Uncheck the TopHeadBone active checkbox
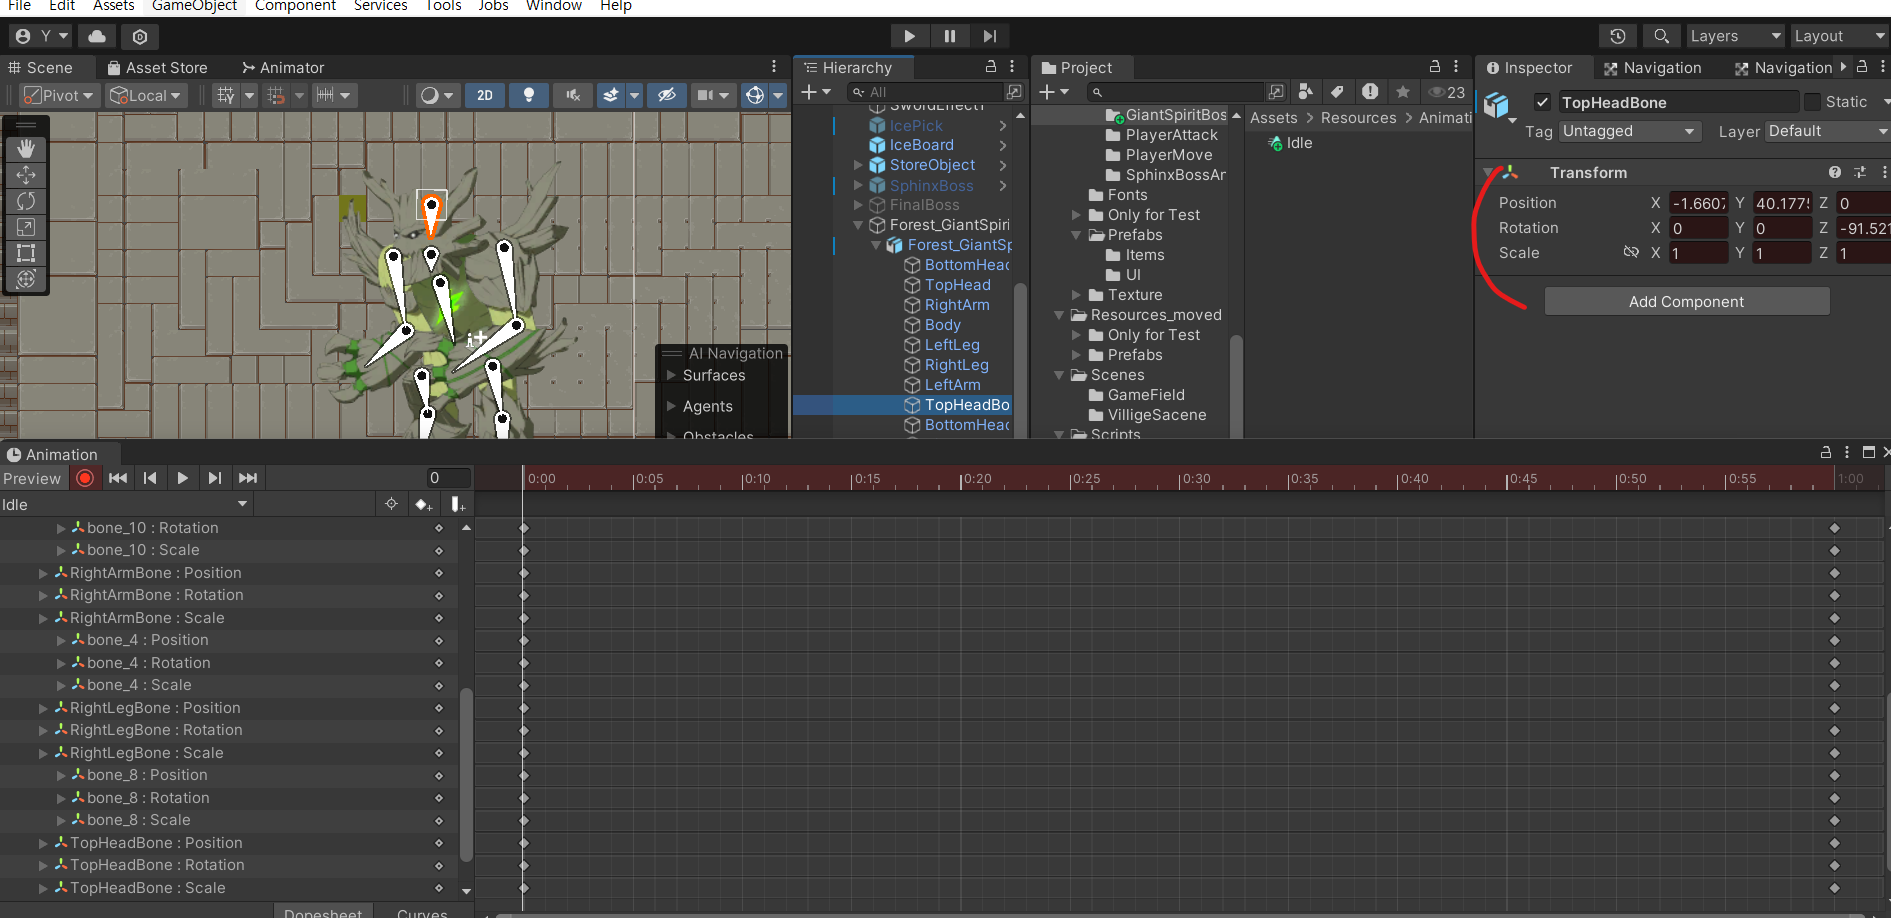1891x918 pixels. tap(1543, 102)
